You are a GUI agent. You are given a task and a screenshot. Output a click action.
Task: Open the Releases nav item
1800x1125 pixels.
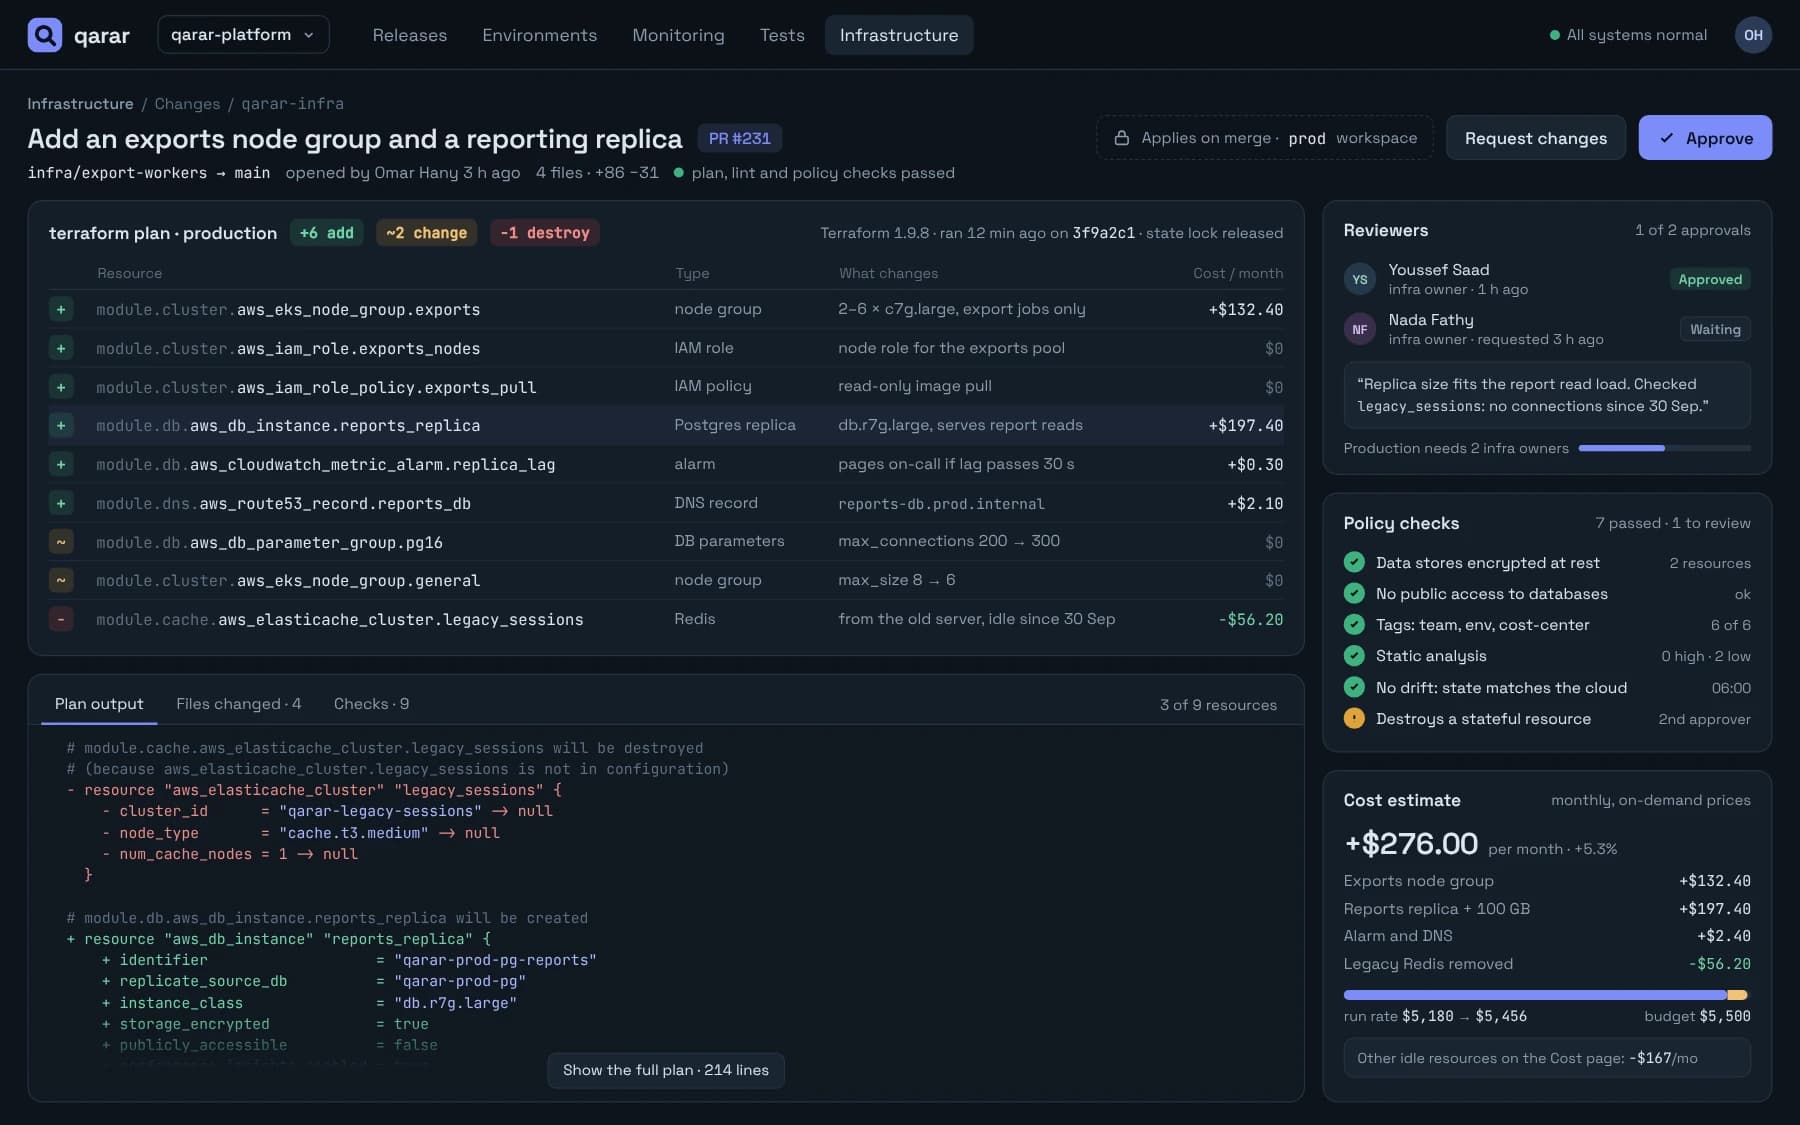pos(410,35)
